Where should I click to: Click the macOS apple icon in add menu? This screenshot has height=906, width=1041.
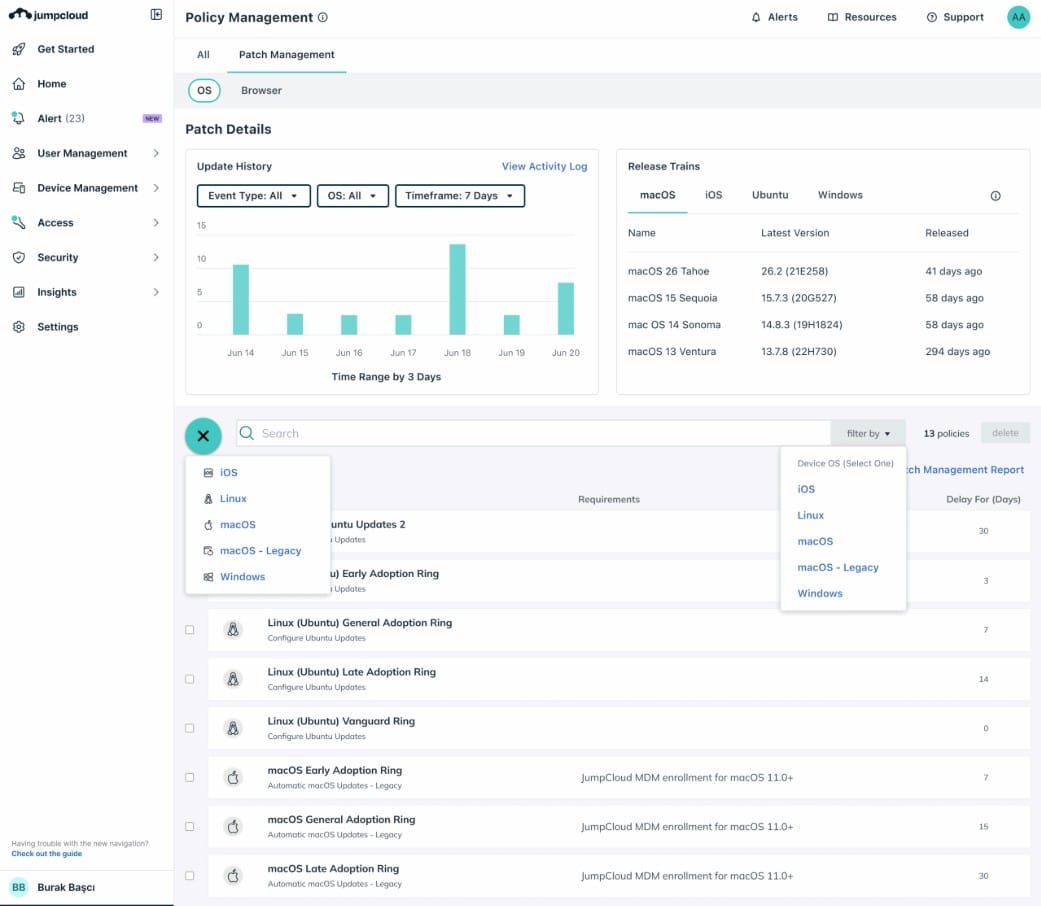[x=208, y=524]
